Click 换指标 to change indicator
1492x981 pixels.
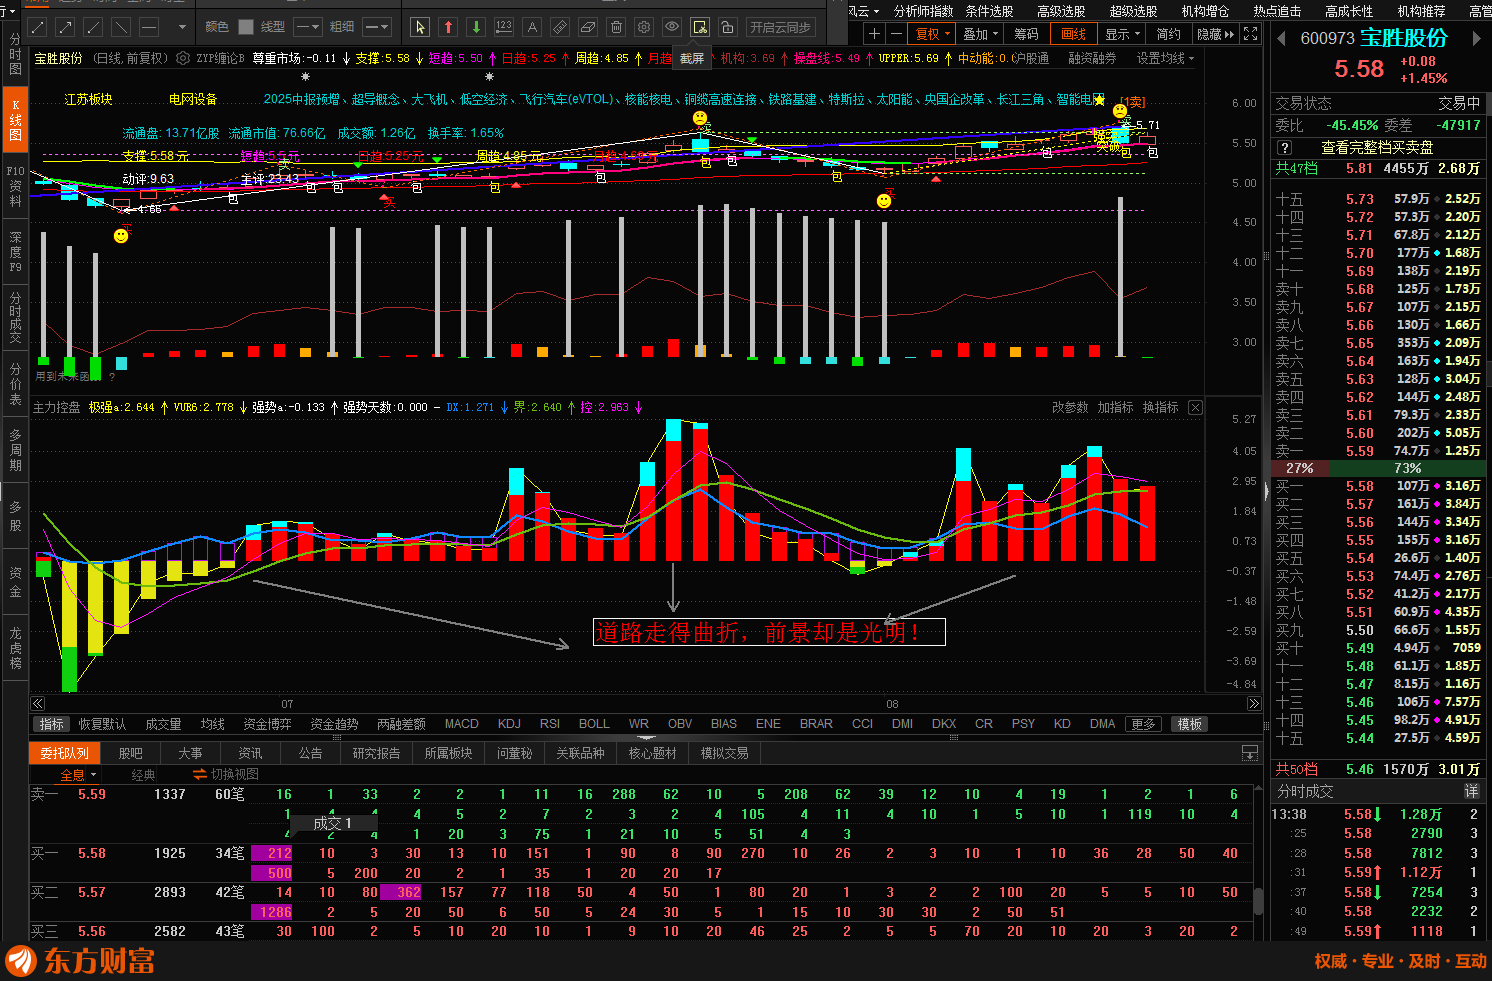(x=1160, y=407)
